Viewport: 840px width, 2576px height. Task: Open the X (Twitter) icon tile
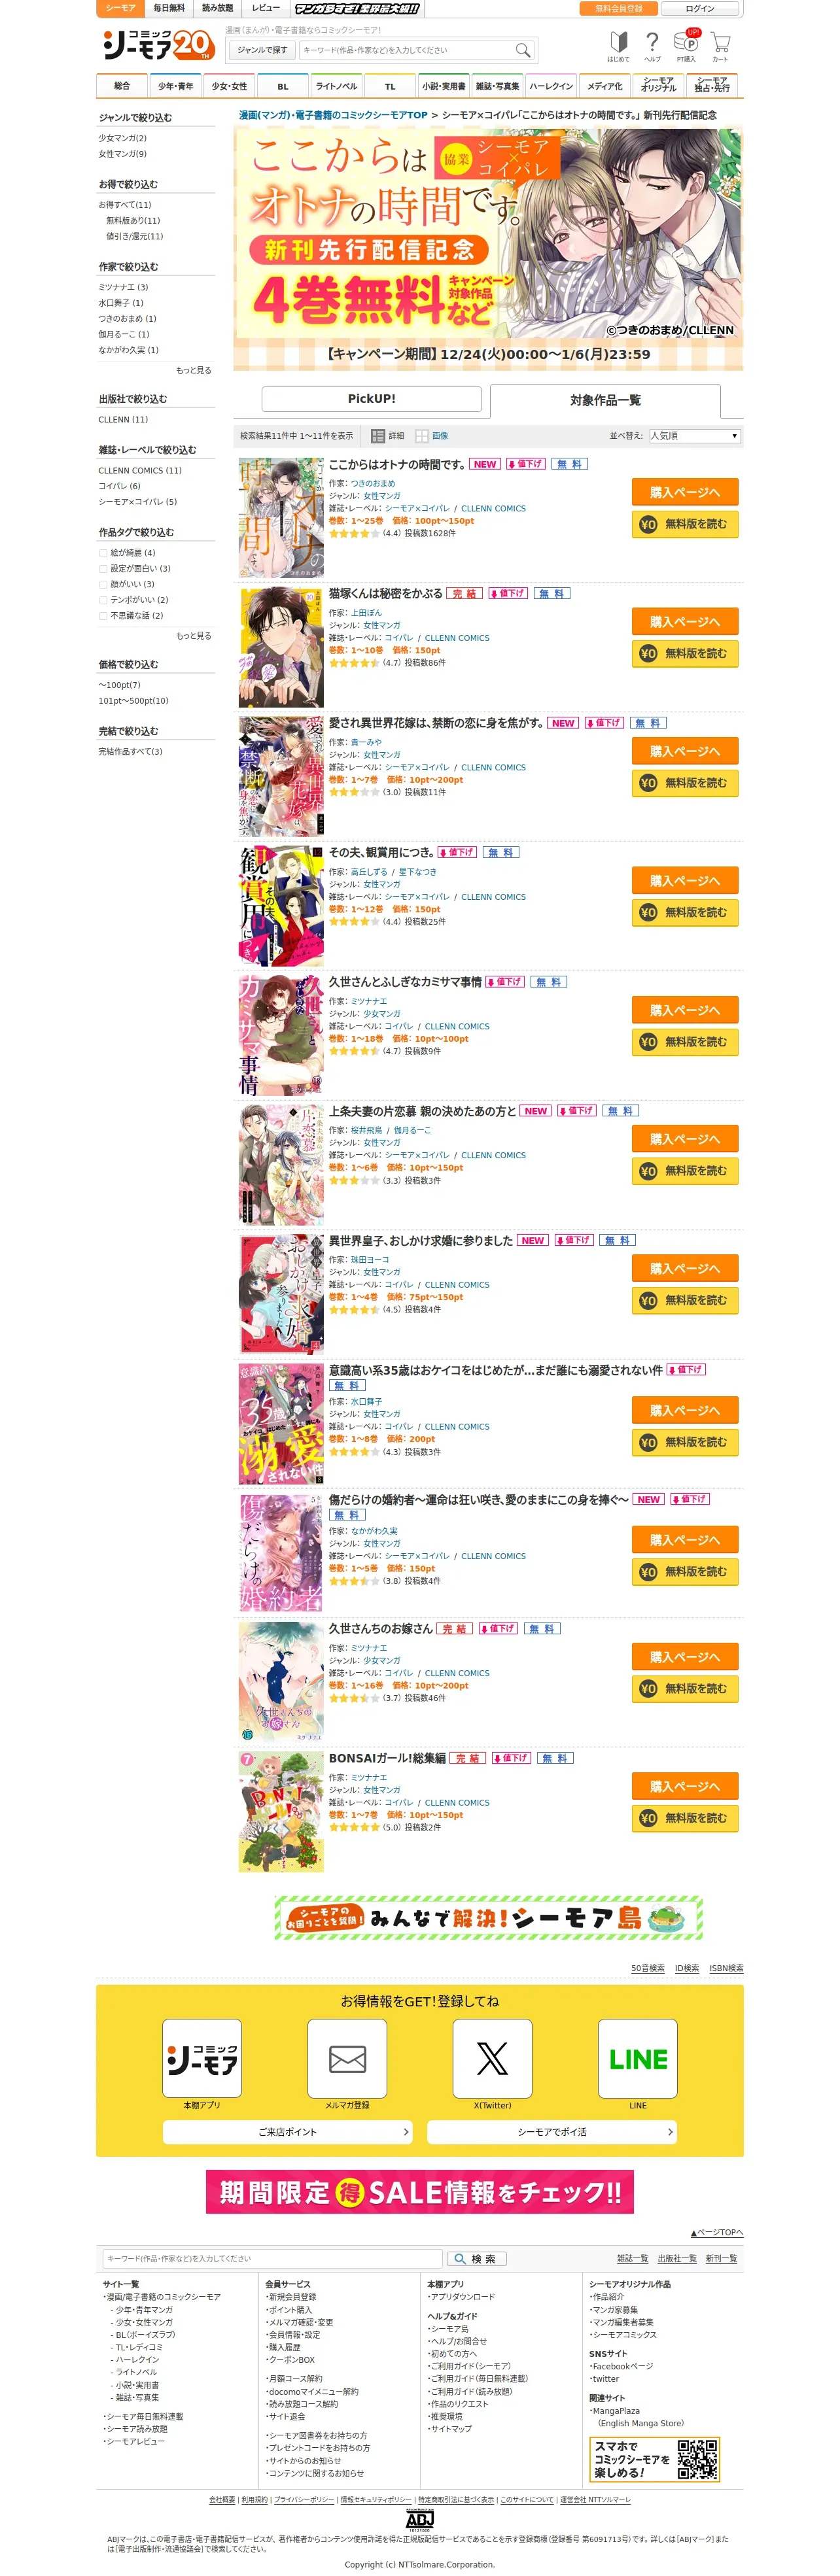492,2058
